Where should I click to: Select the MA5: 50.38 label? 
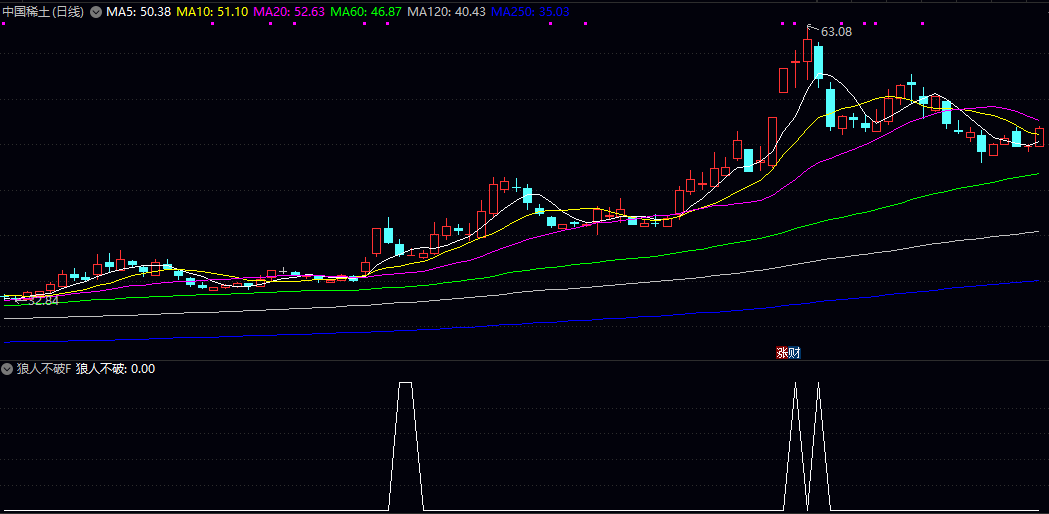(x=139, y=12)
